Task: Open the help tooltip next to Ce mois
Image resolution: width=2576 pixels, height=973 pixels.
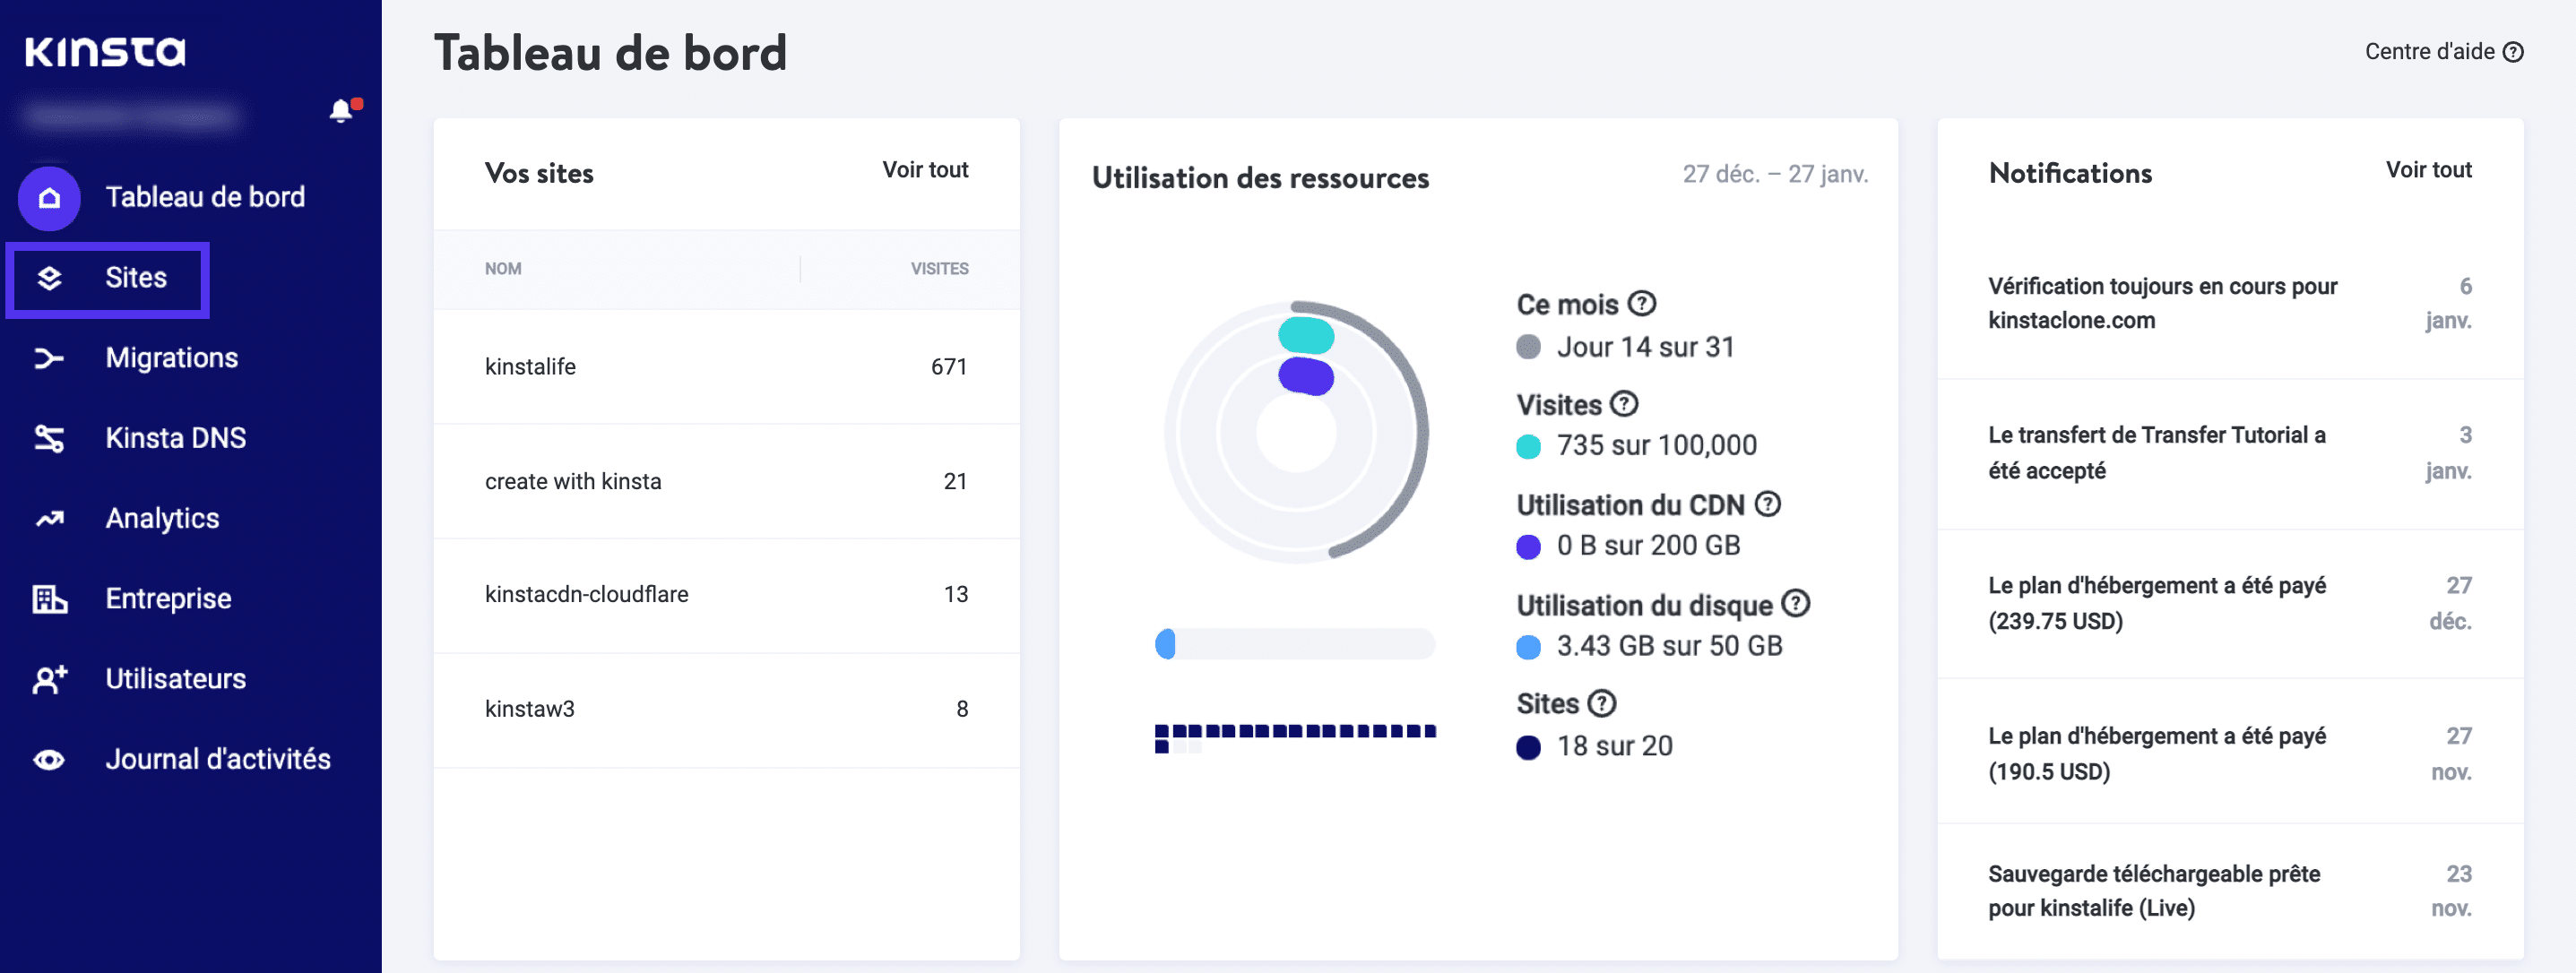Action: [1643, 303]
